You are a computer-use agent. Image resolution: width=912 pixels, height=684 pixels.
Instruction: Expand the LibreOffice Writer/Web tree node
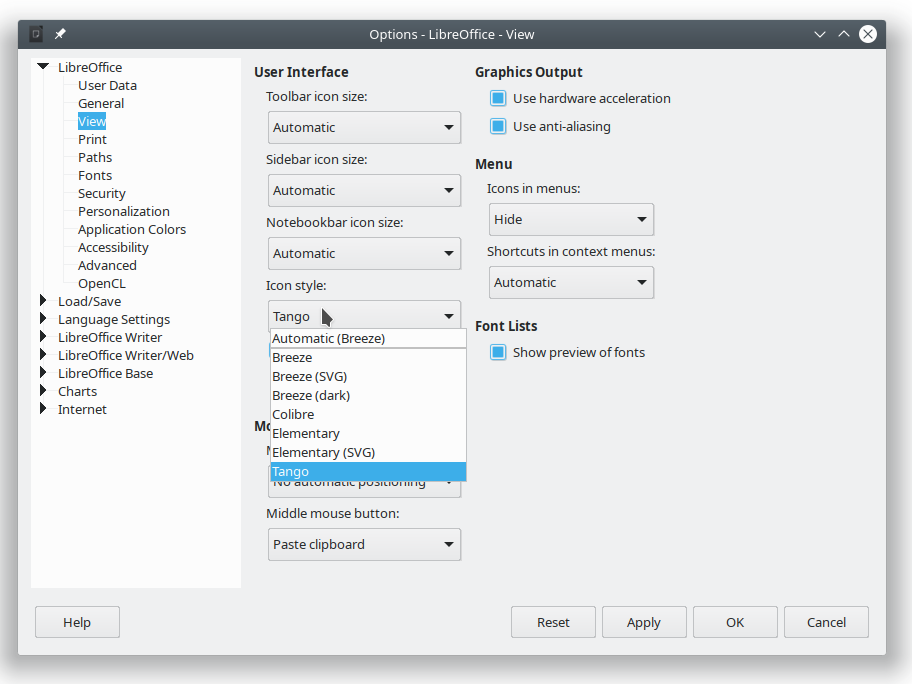pyautogui.click(x=43, y=355)
